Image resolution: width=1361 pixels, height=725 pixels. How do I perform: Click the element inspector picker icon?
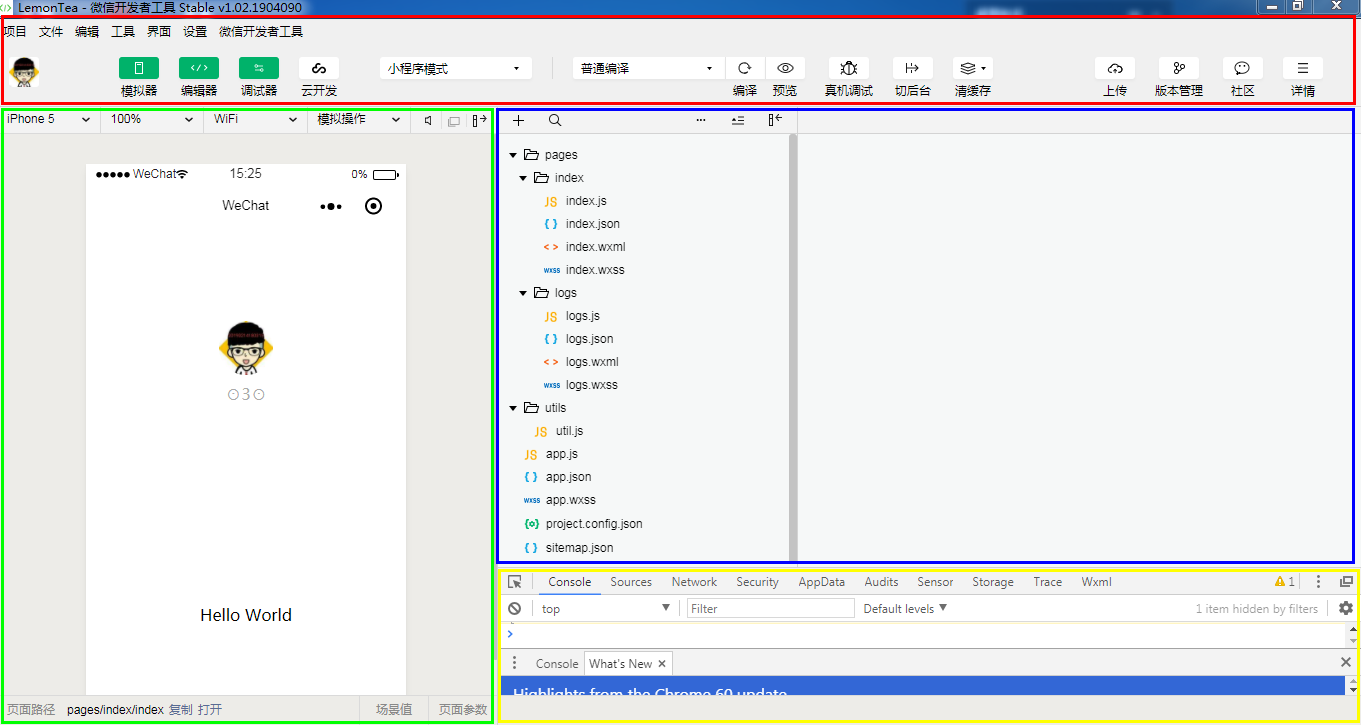tap(515, 582)
